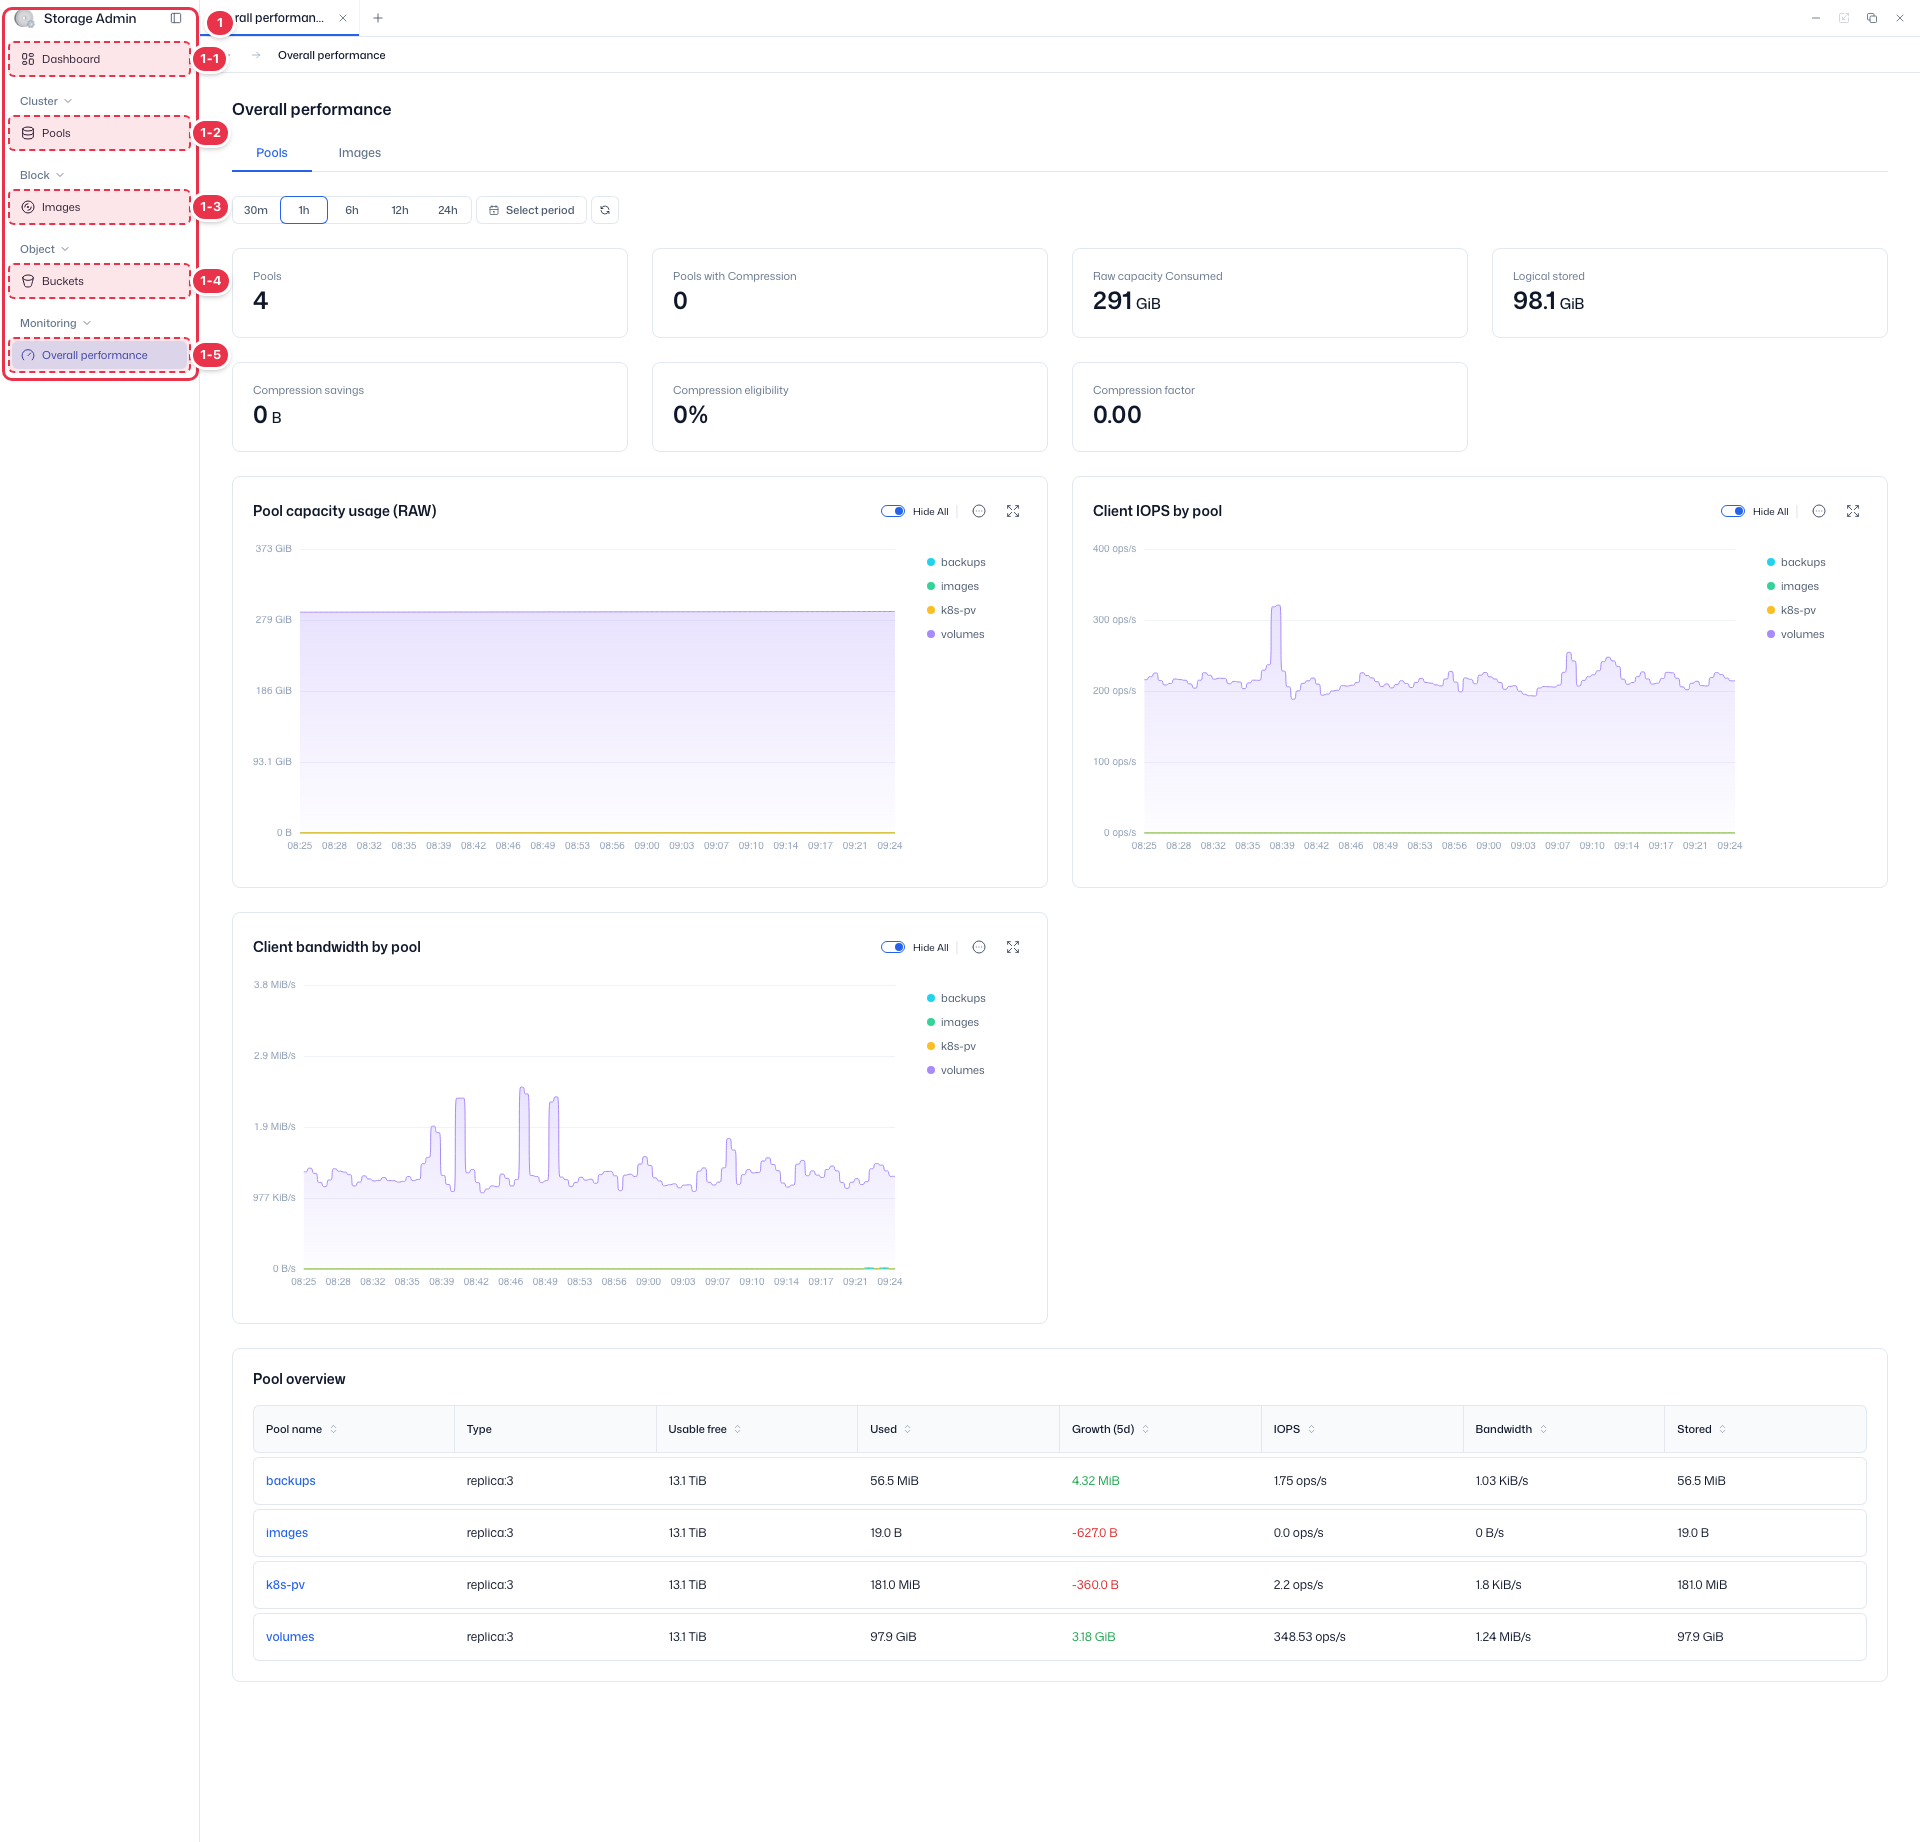Open Buckets in the sidebar
The height and width of the screenshot is (1842, 1920).
point(100,281)
